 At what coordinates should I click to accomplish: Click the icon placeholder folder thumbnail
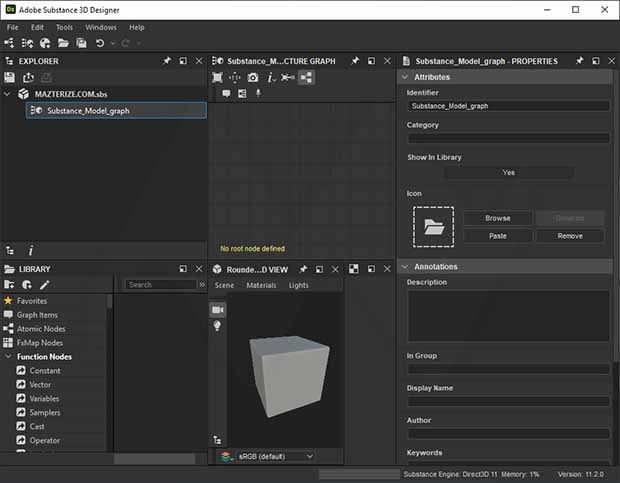pyautogui.click(x=433, y=227)
